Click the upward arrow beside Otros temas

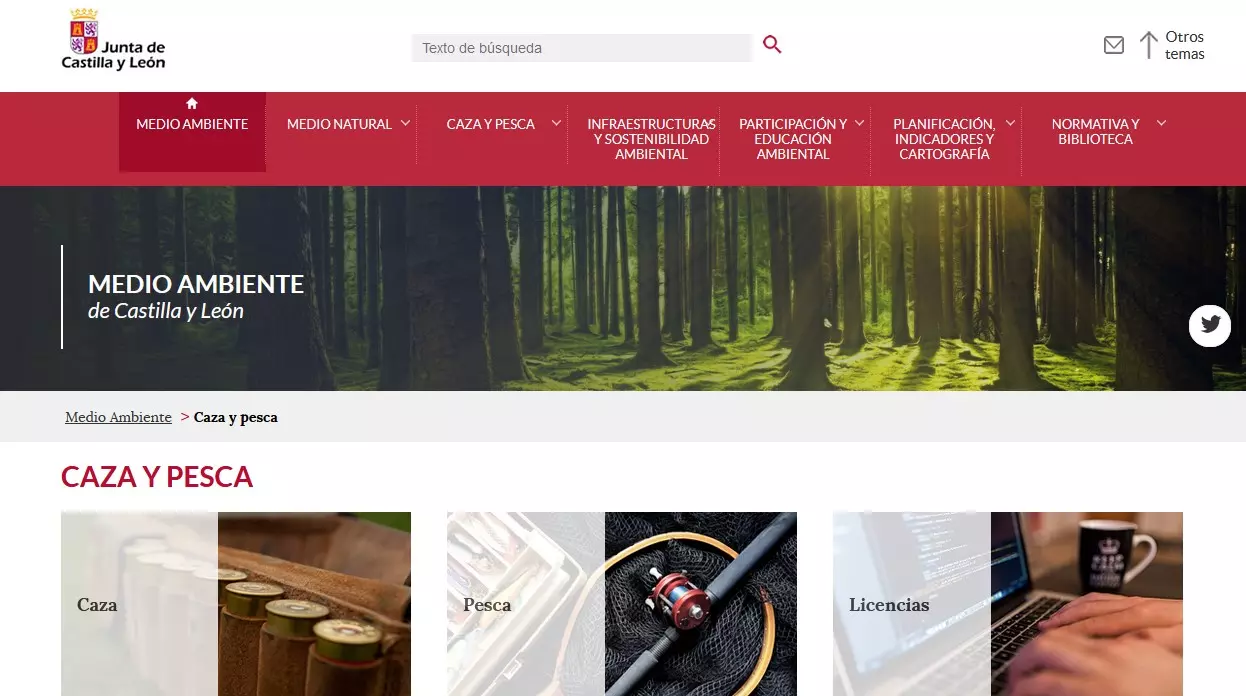click(1149, 45)
